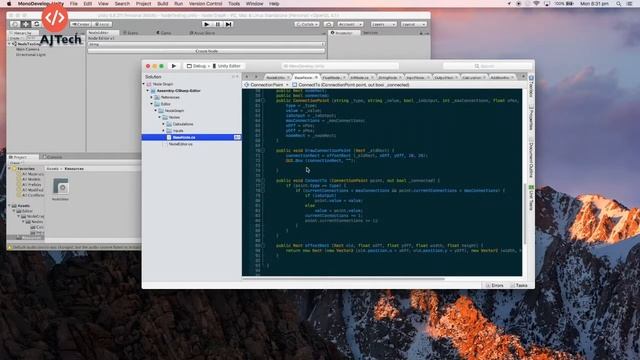Open the Toolbox side panel
The width and height of the screenshot is (640, 360).
coord(531,86)
